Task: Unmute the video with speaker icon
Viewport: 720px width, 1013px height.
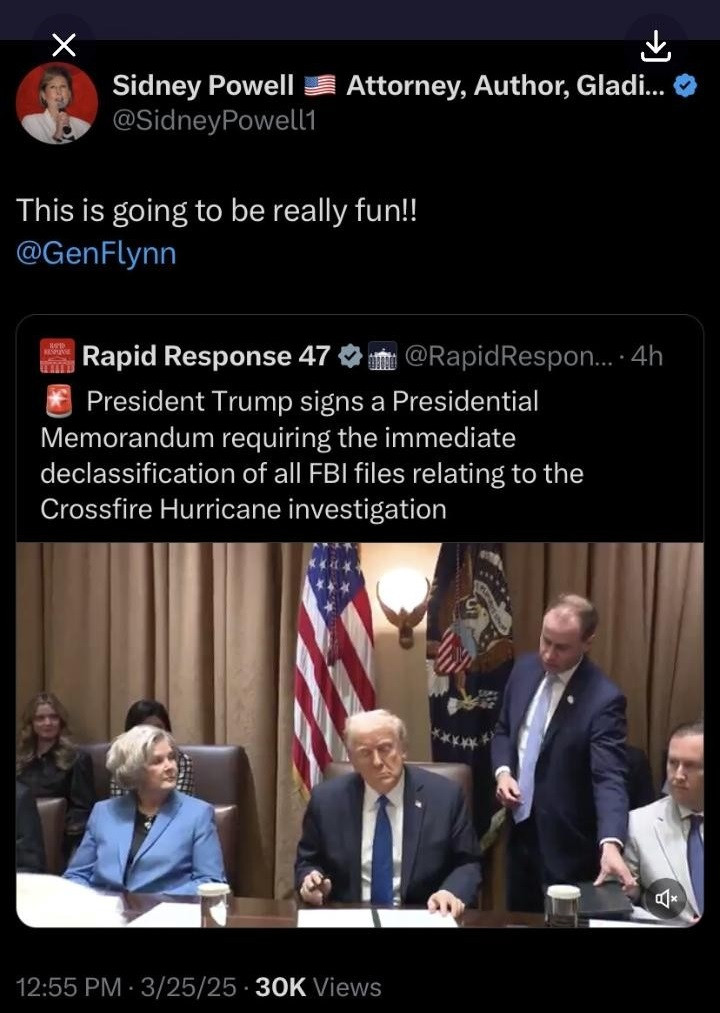Action: [666, 898]
